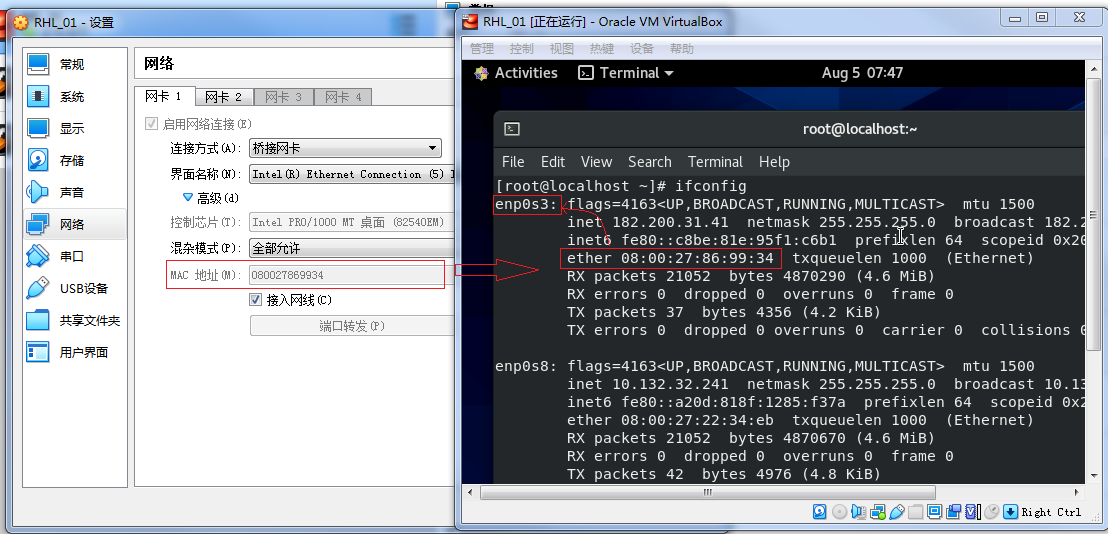Click the ether 08:00:27:86:99:34 text

[x=670, y=258]
